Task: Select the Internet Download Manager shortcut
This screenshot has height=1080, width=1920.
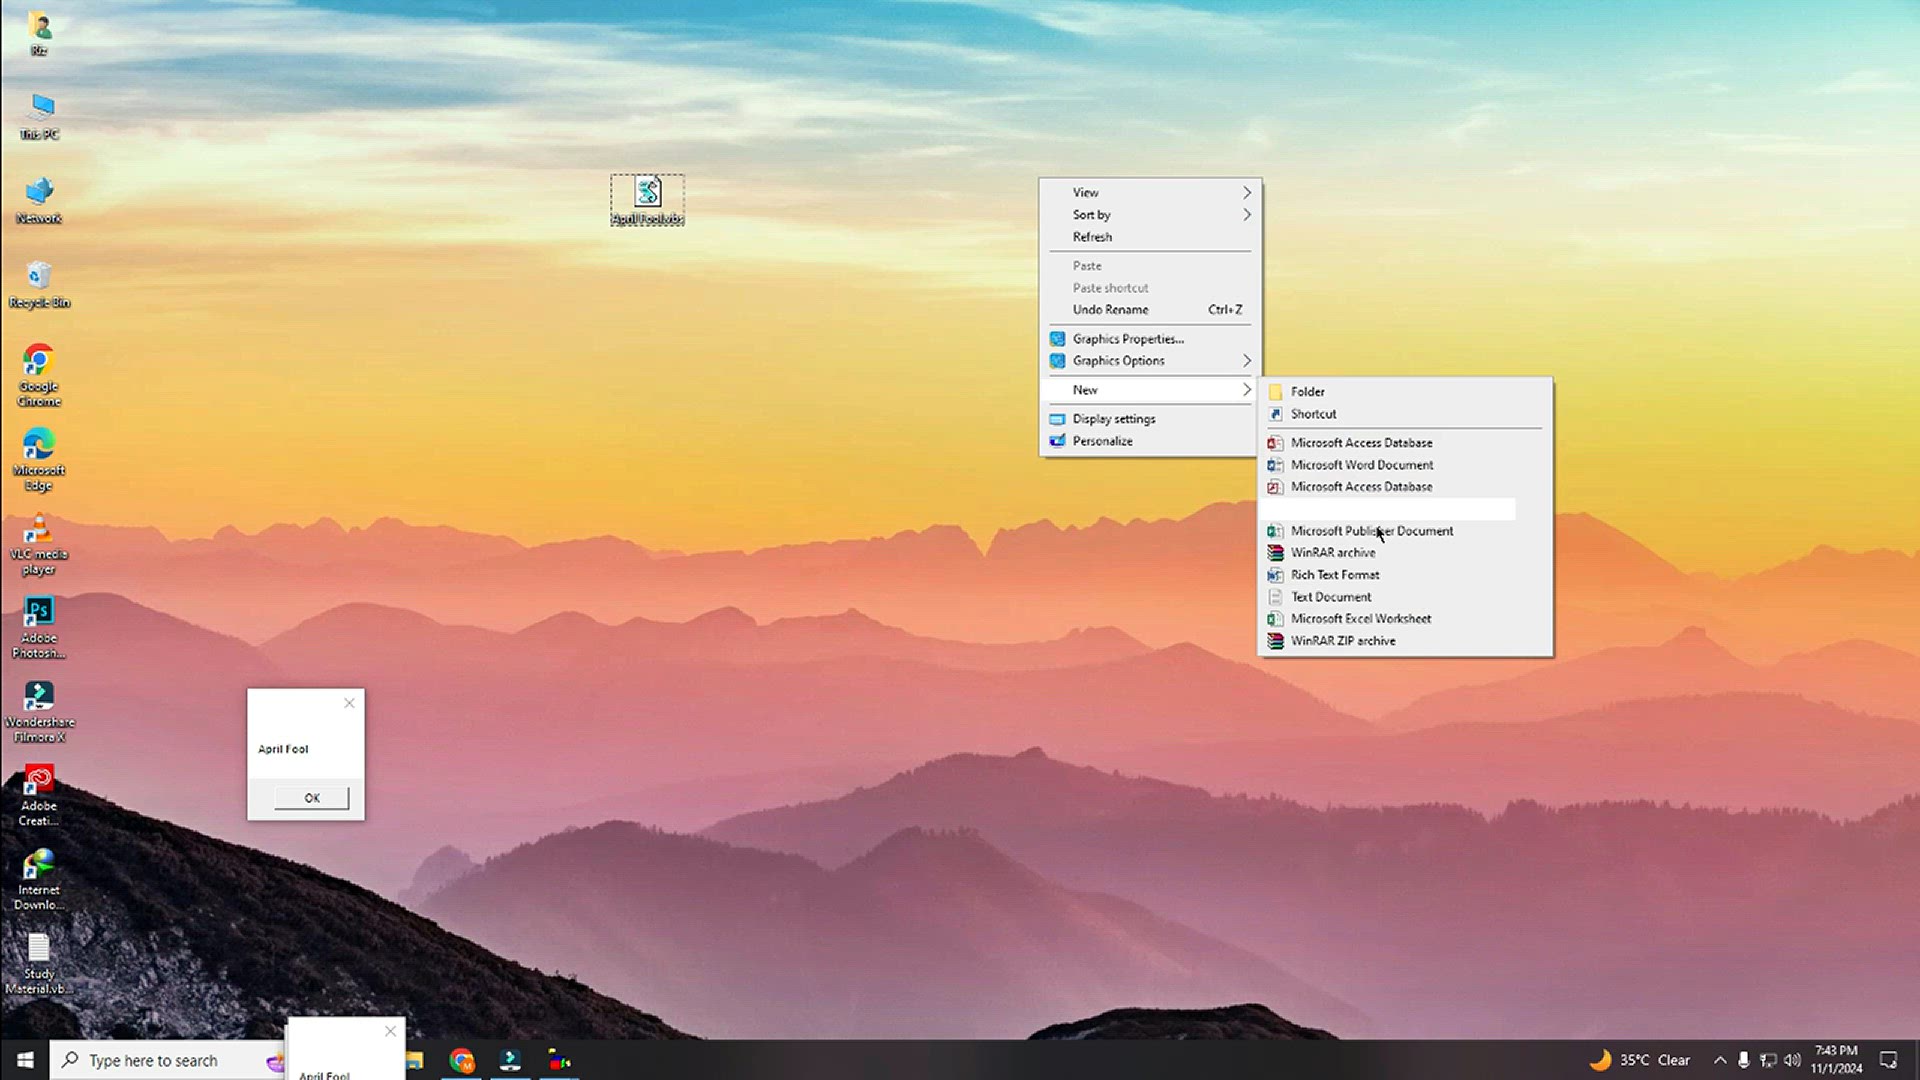Action: point(39,879)
